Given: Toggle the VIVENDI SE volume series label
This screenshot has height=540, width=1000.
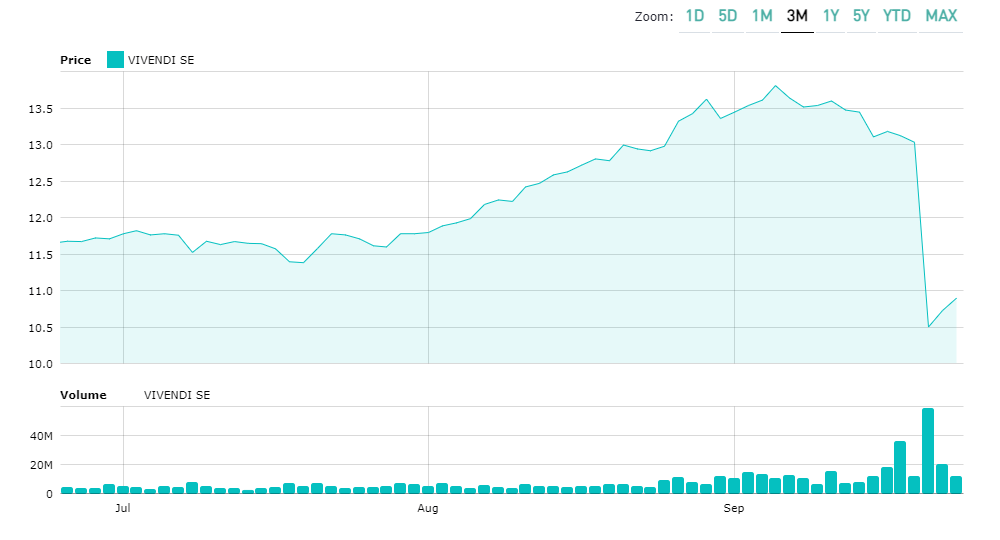Looking at the screenshot, I should pos(177,395).
